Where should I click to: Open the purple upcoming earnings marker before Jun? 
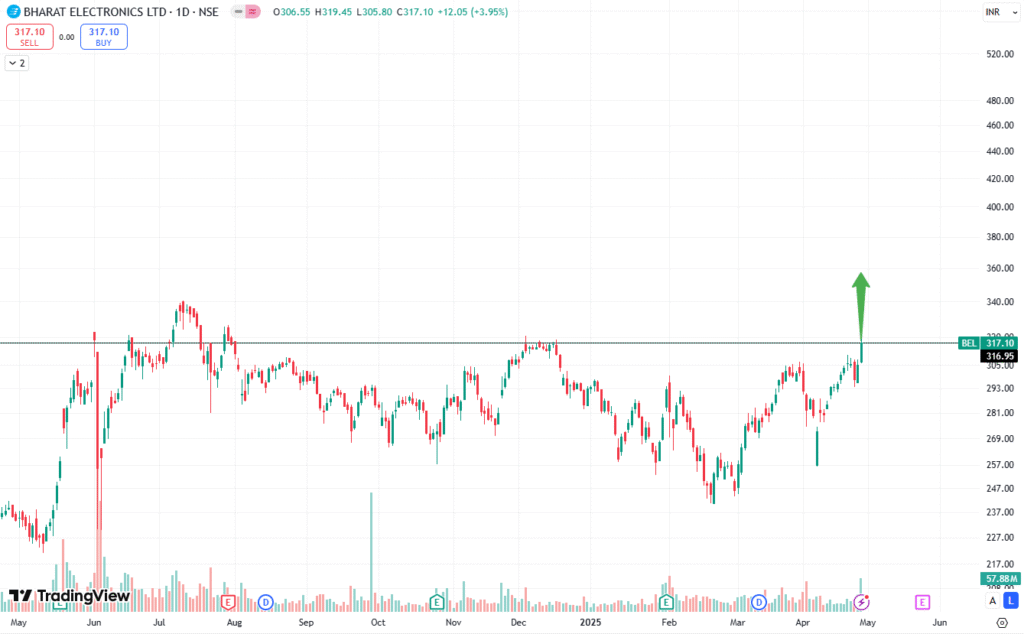click(x=922, y=602)
